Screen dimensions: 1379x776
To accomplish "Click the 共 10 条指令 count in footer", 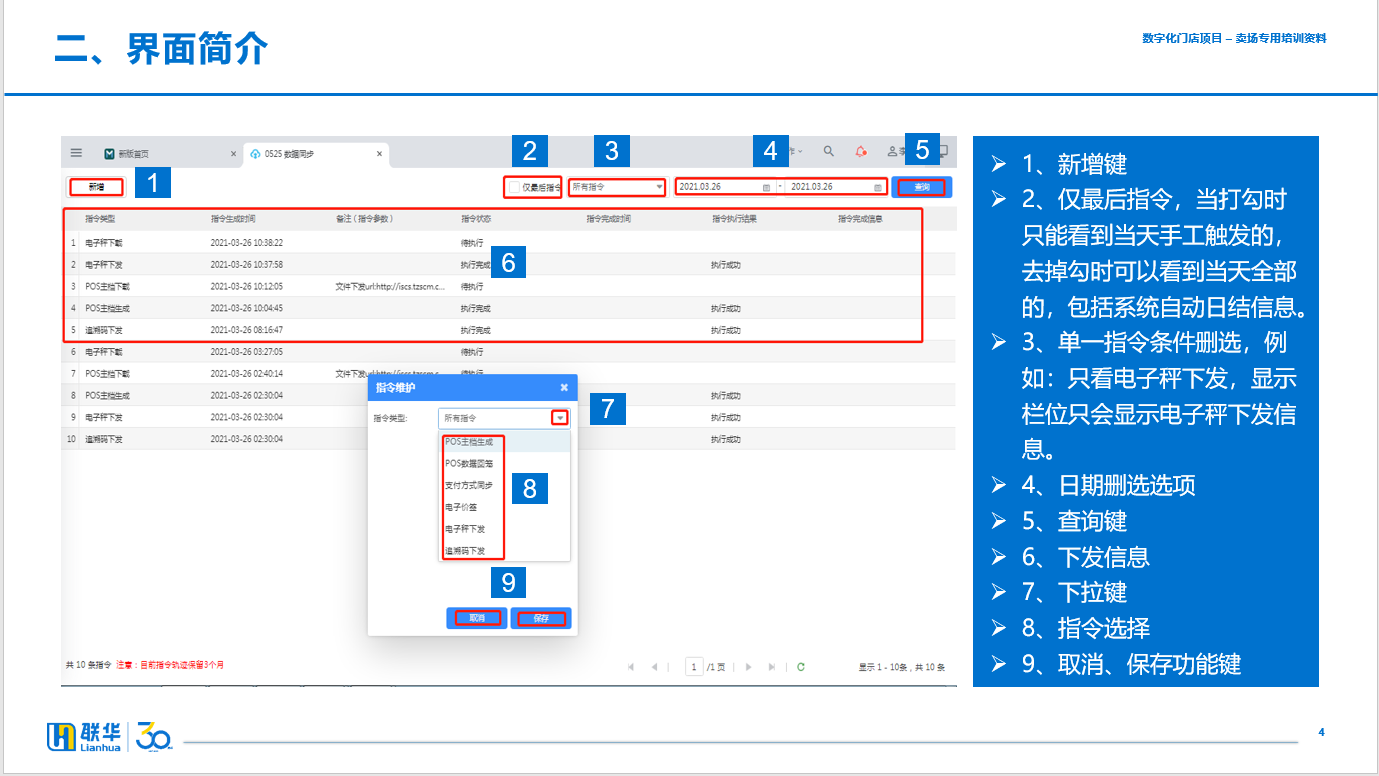I will pyautogui.click(x=89, y=665).
